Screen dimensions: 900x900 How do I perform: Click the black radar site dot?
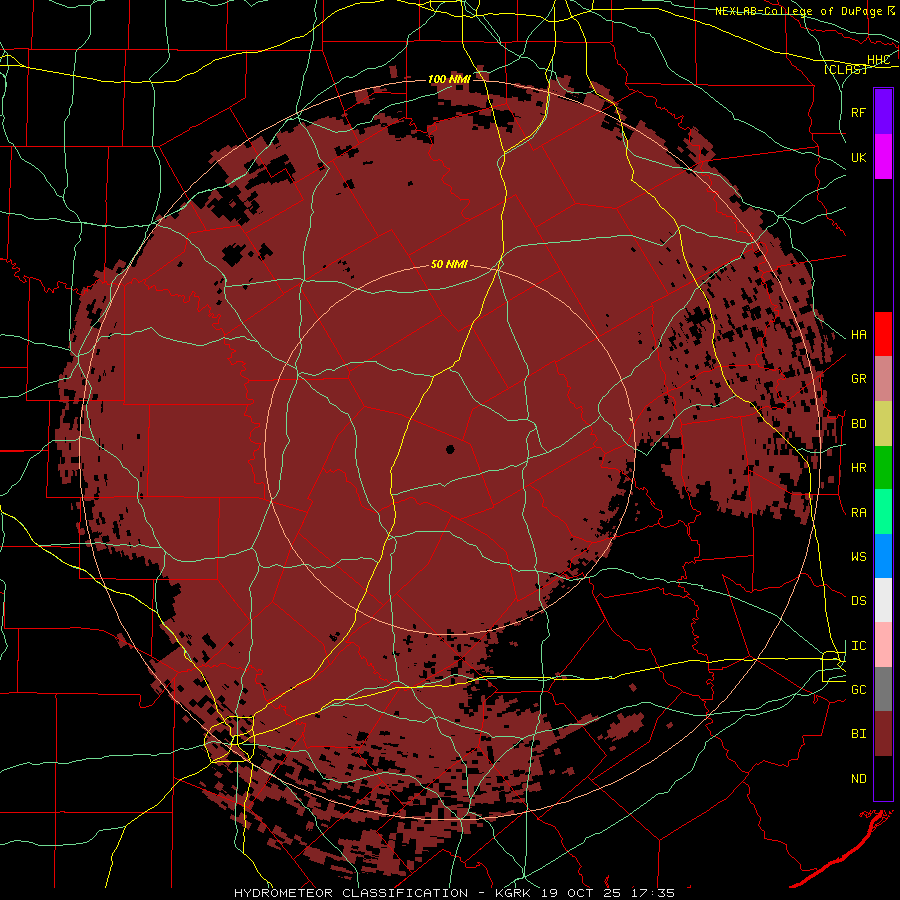[x=450, y=449]
